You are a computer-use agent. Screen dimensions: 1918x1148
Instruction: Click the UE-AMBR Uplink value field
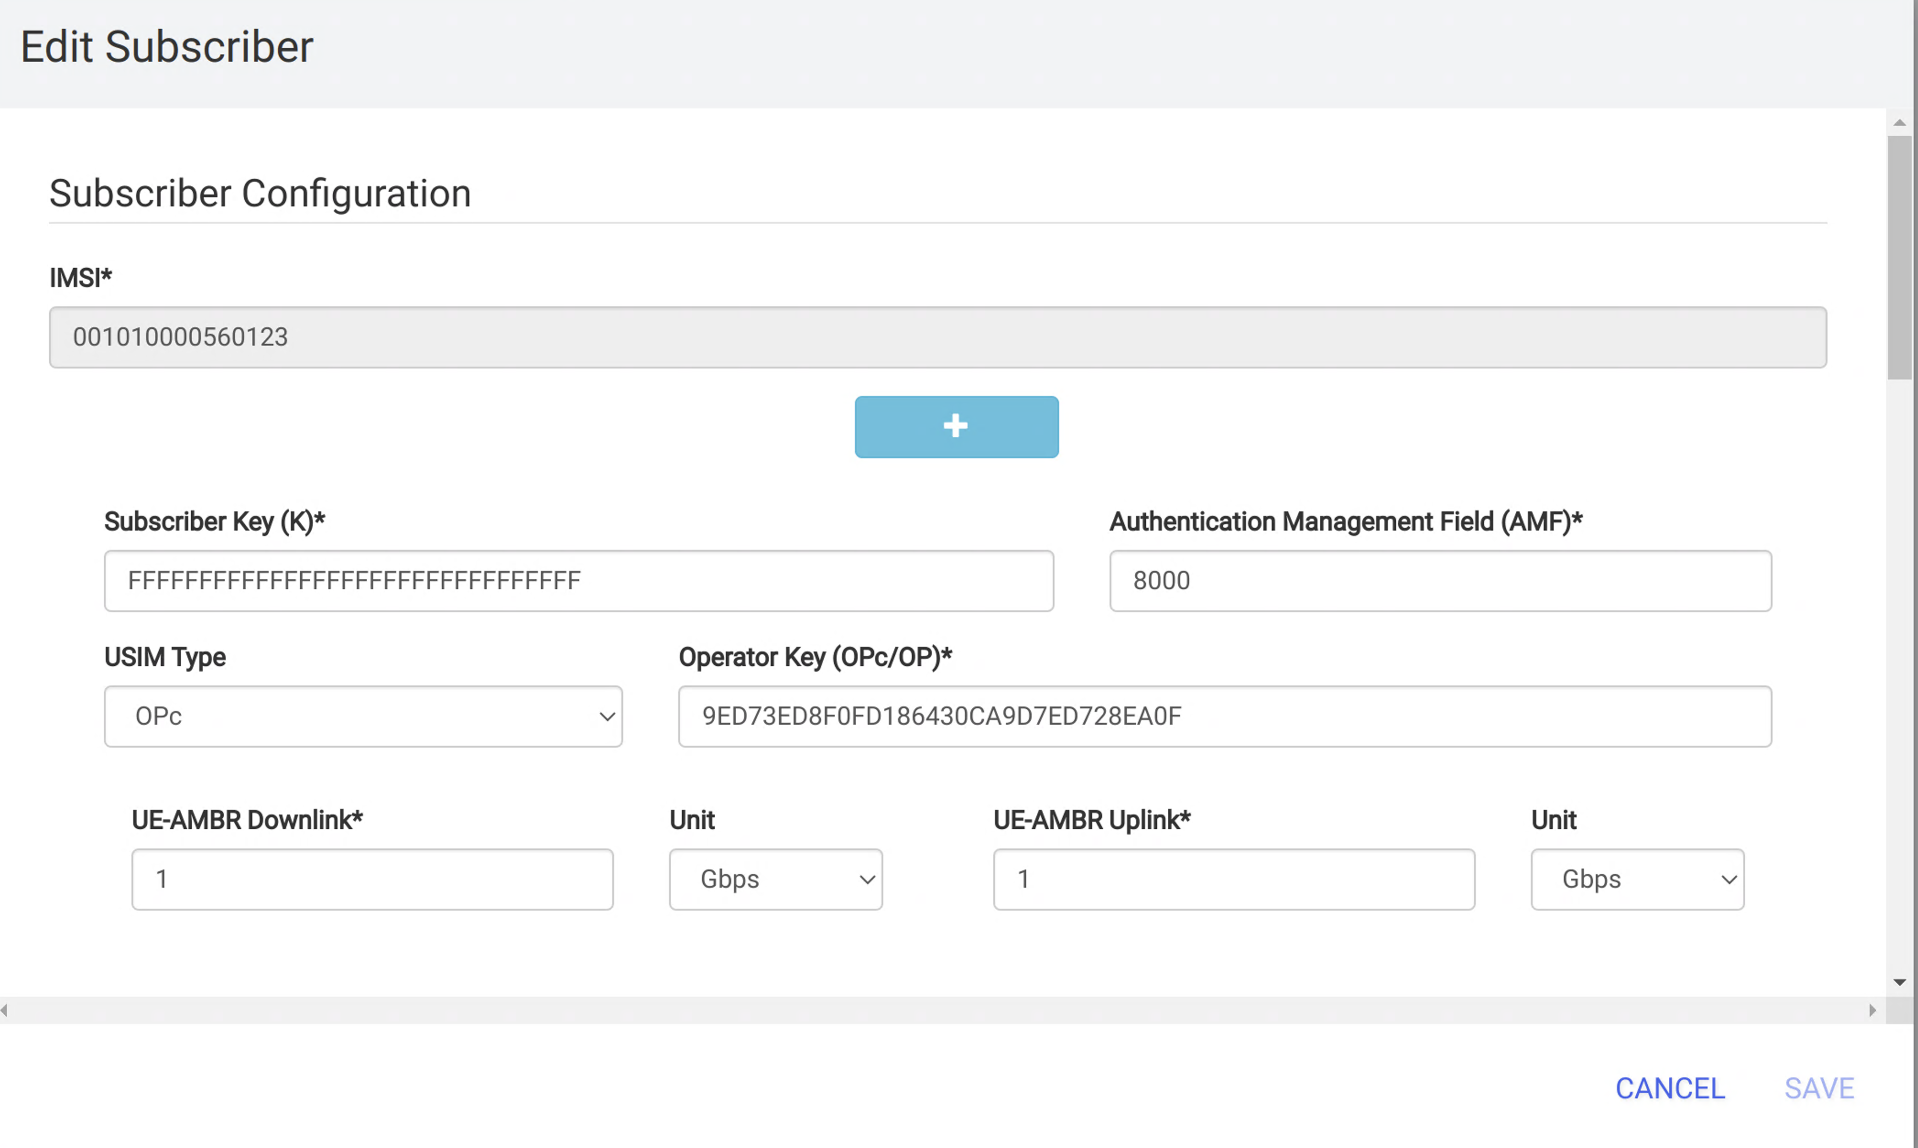[x=1233, y=879]
